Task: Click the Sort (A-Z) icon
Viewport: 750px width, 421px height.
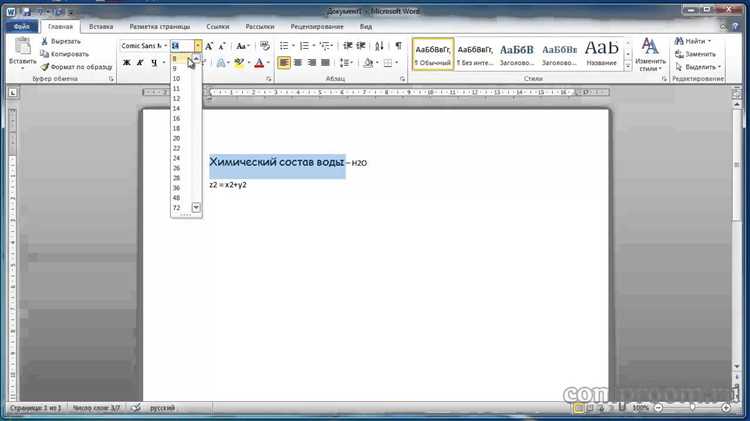Action: click(x=379, y=46)
